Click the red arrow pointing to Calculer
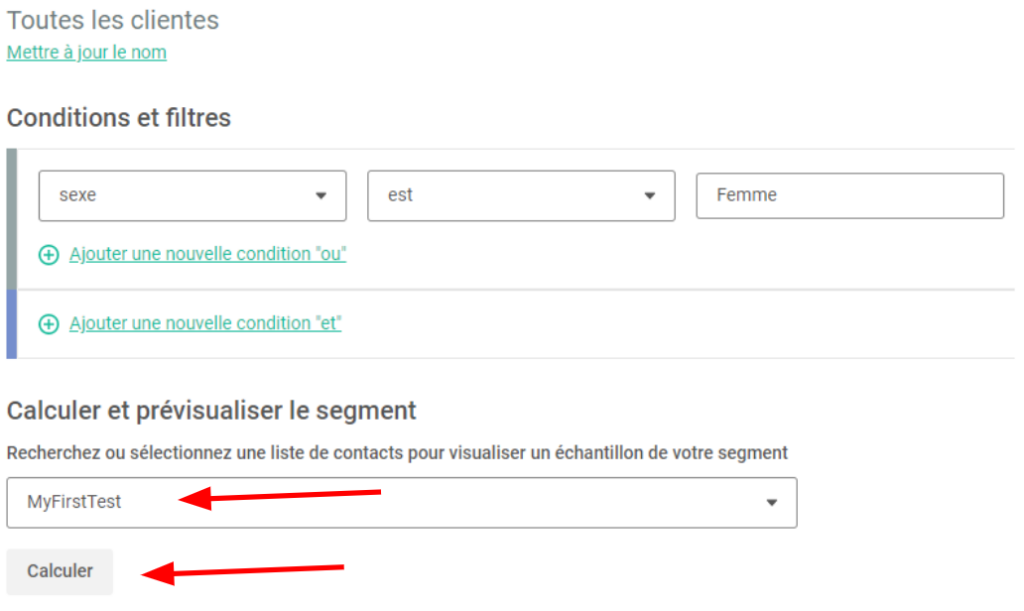Image resolution: width=1024 pixels, height=611 pixels. [x=243, y=571]
